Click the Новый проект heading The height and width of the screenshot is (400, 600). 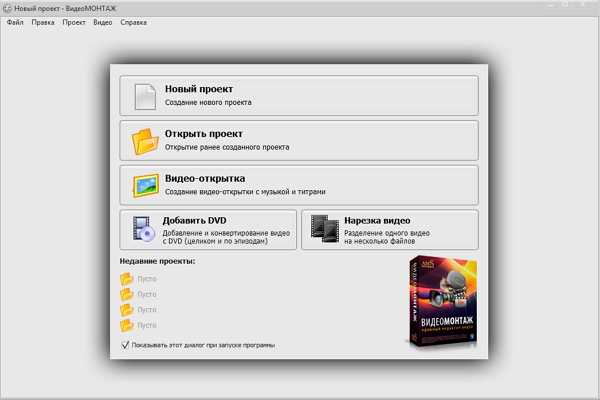199,89
